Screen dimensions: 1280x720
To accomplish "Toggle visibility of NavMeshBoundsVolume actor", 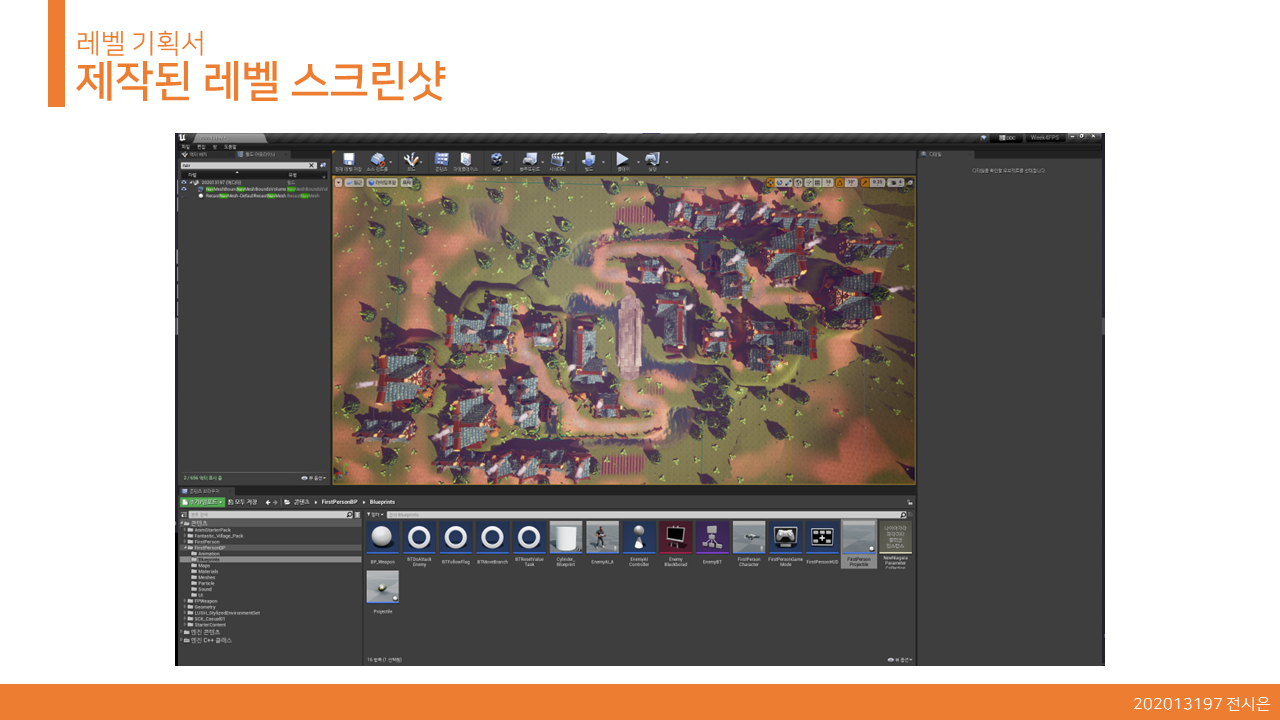I will [x=184, y=189].
